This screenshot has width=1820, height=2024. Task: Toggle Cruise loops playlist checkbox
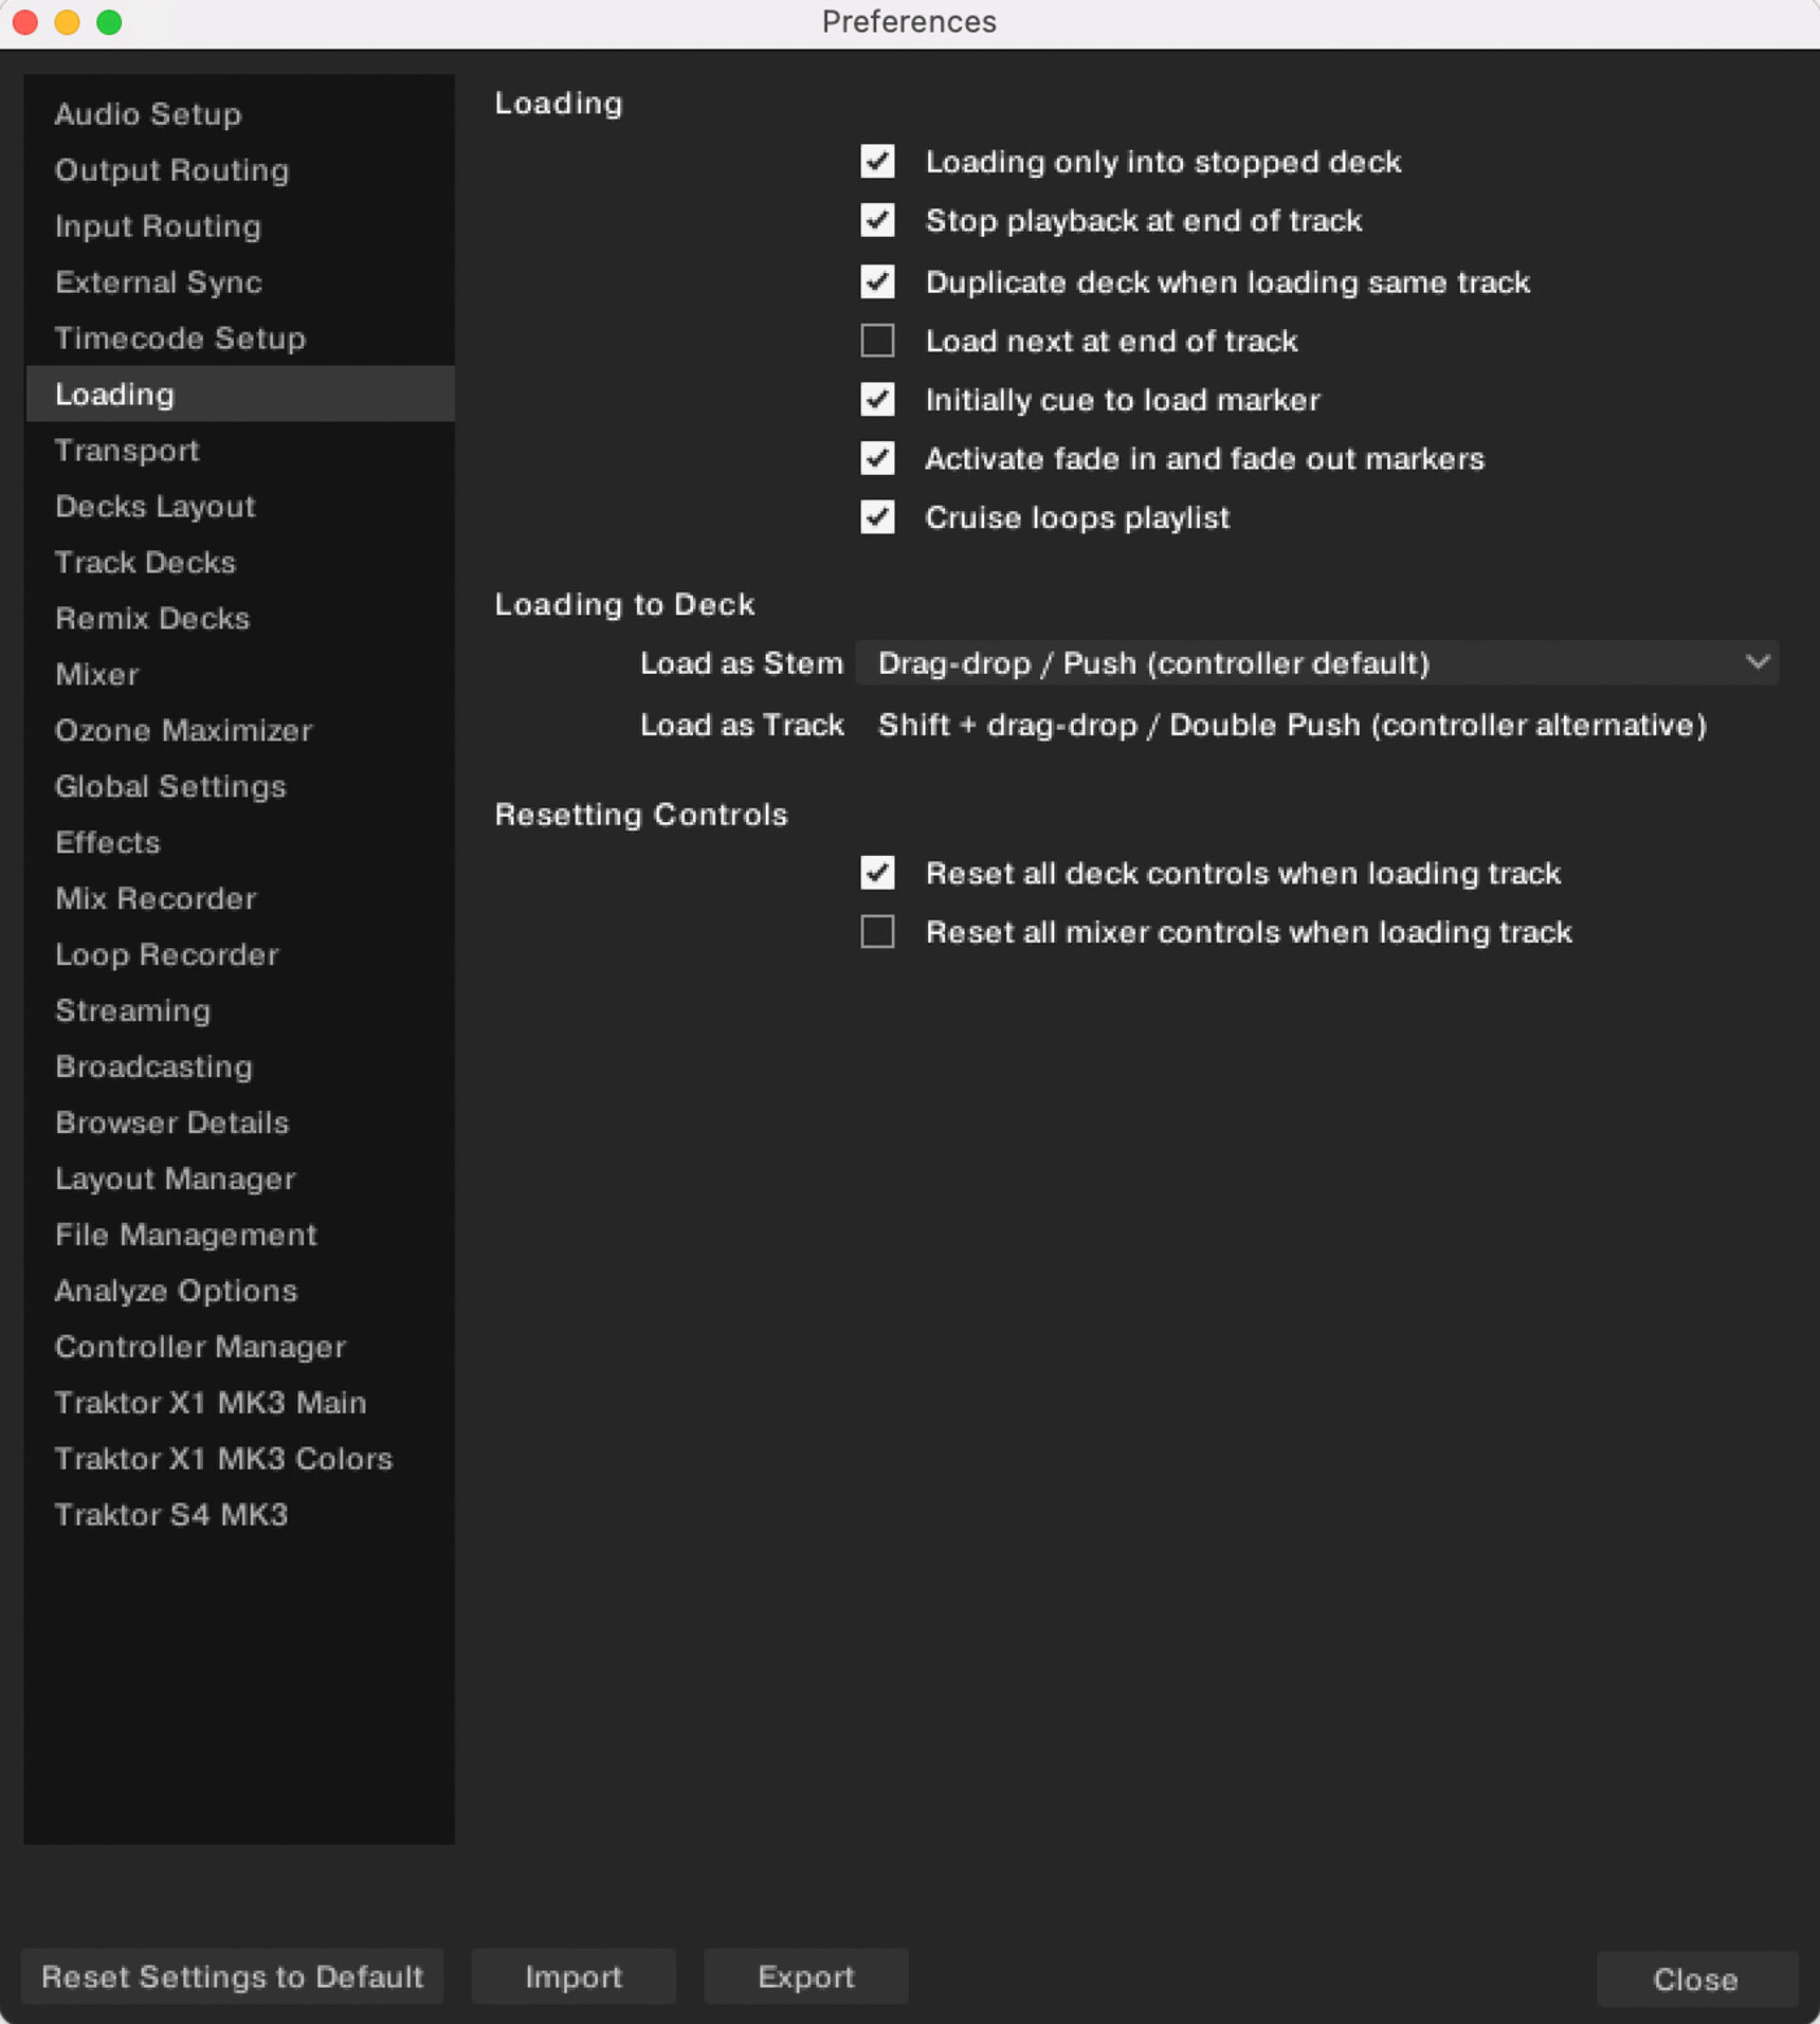pyautogui.click(x=877, y=518)
